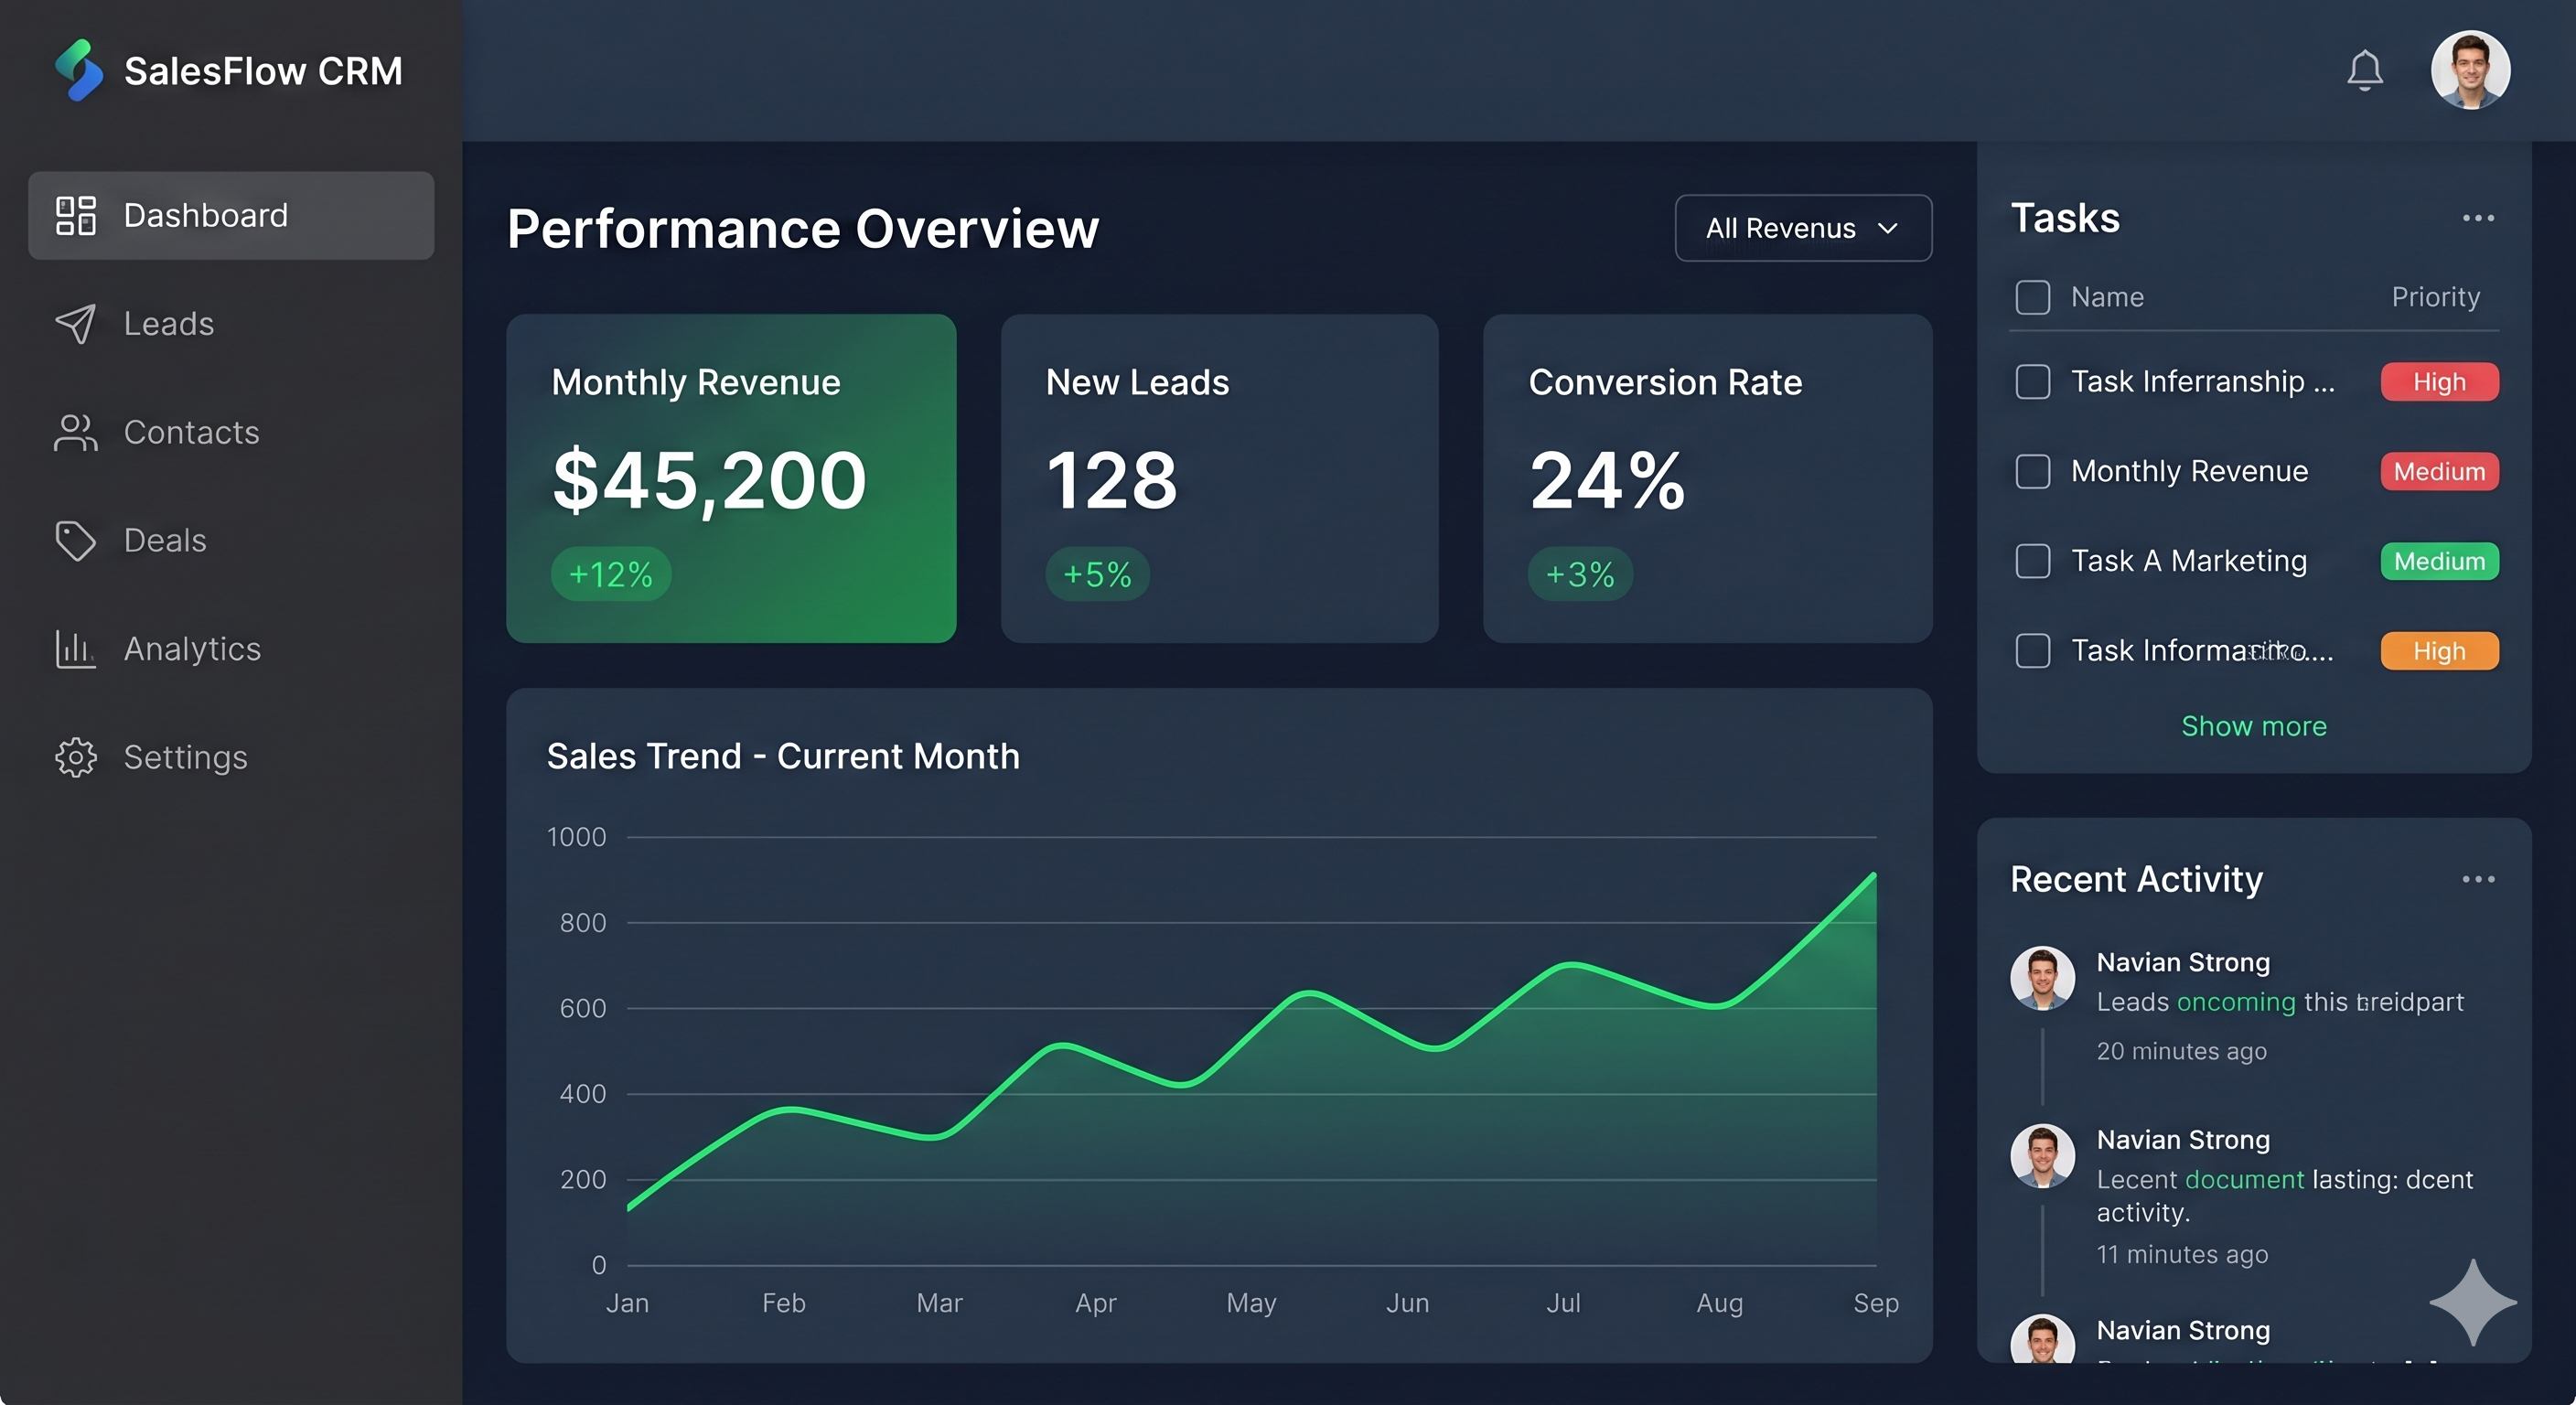Check the Task A Marketing checkbox

coord(2033,561)
